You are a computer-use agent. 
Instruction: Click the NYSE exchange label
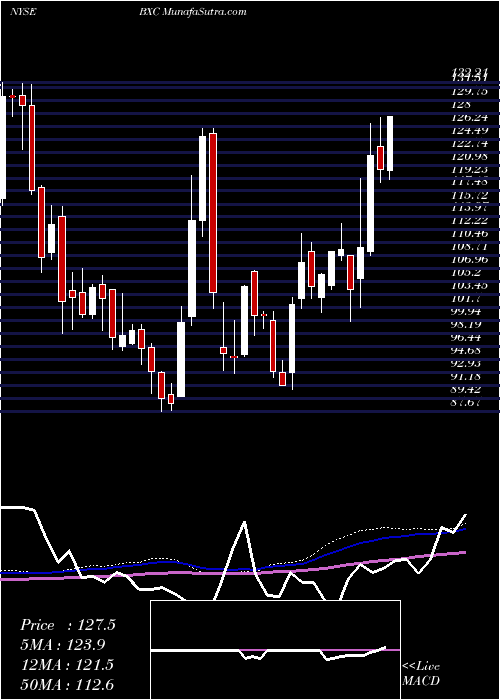point(23,12)
